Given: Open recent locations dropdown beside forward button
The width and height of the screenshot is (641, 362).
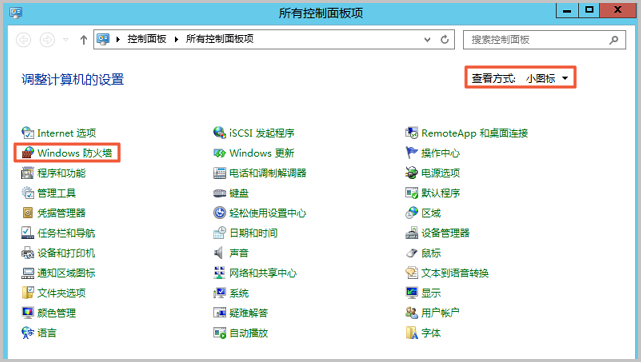Looking at the screenshot, I should tap(66, 40).
